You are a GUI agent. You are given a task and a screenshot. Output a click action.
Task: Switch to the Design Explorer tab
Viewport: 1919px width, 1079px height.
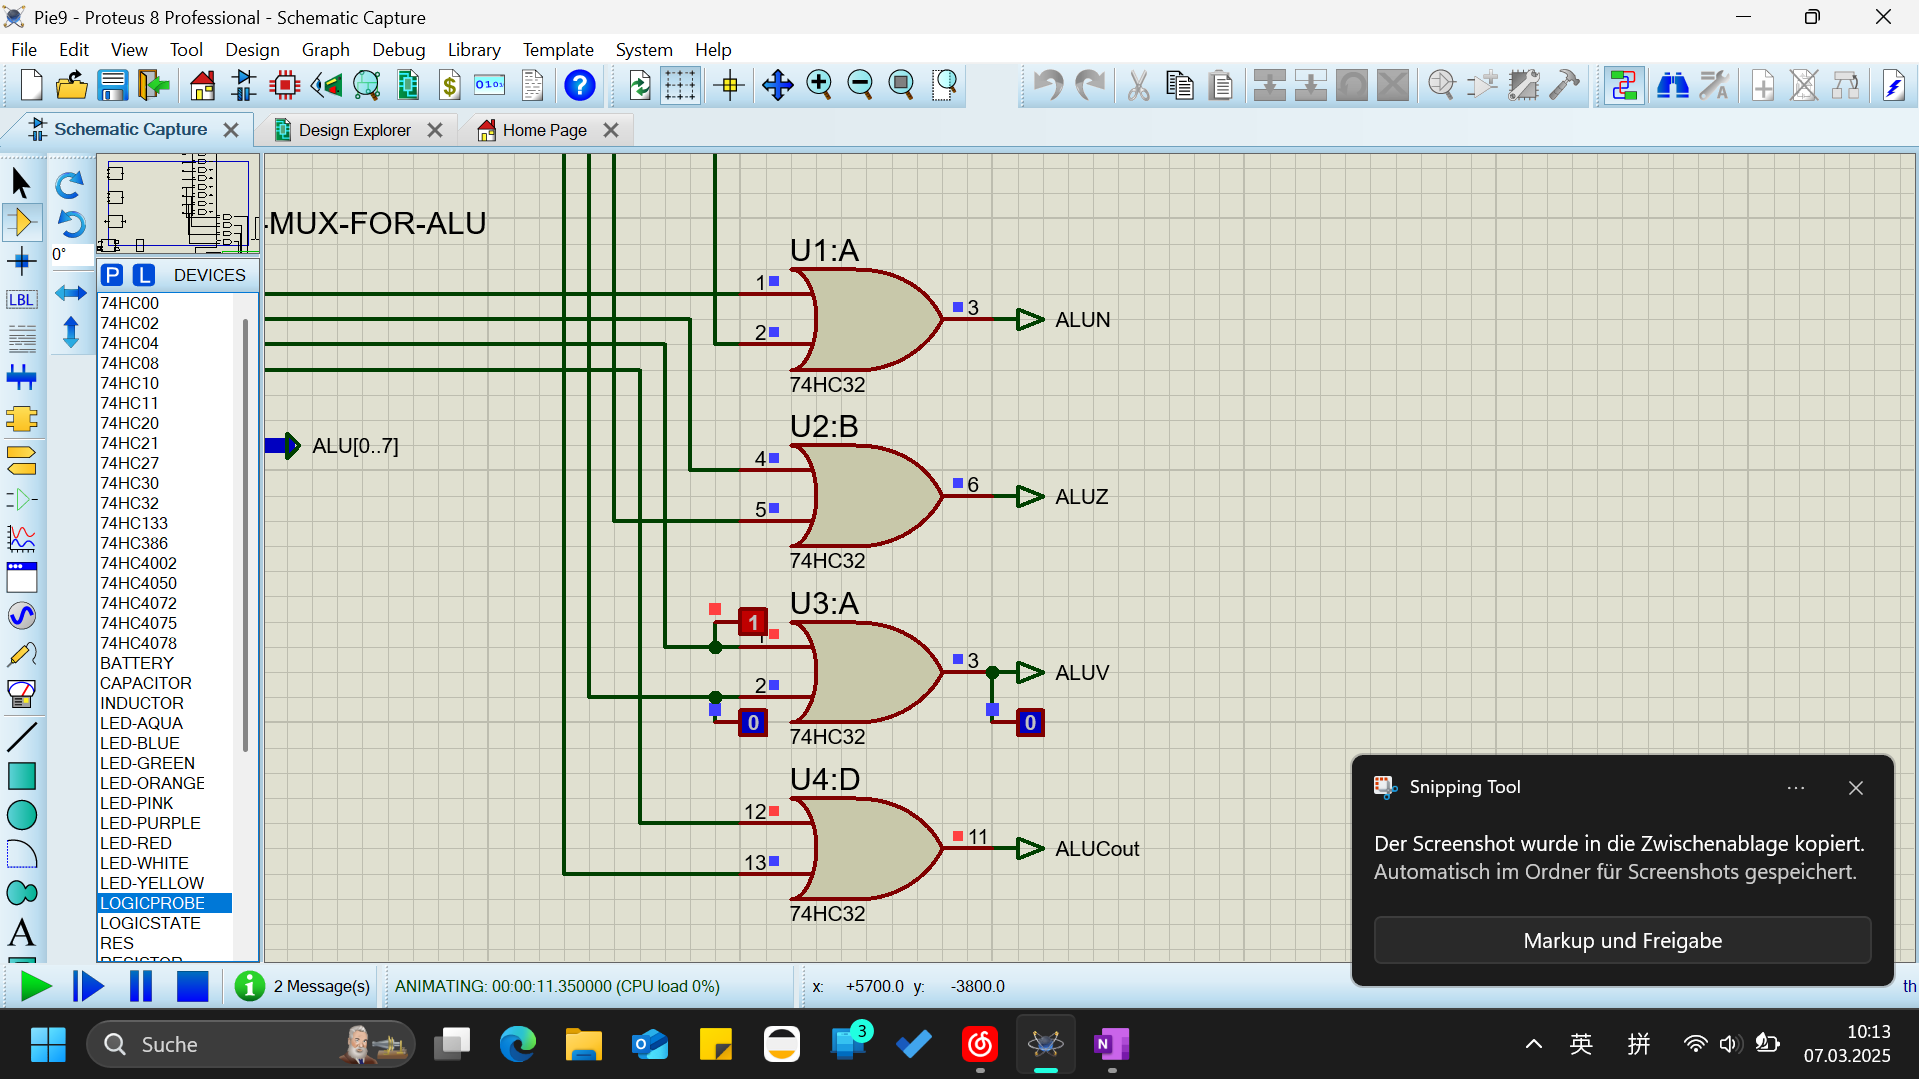point(356,130)
